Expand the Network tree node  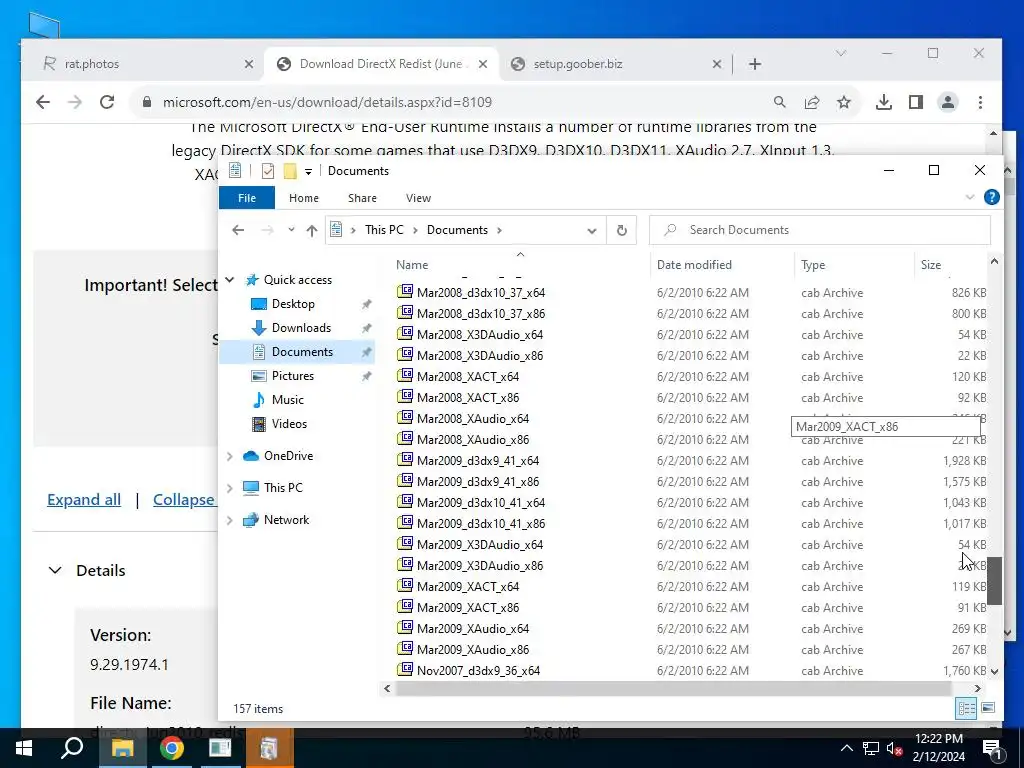pos(229,520)
